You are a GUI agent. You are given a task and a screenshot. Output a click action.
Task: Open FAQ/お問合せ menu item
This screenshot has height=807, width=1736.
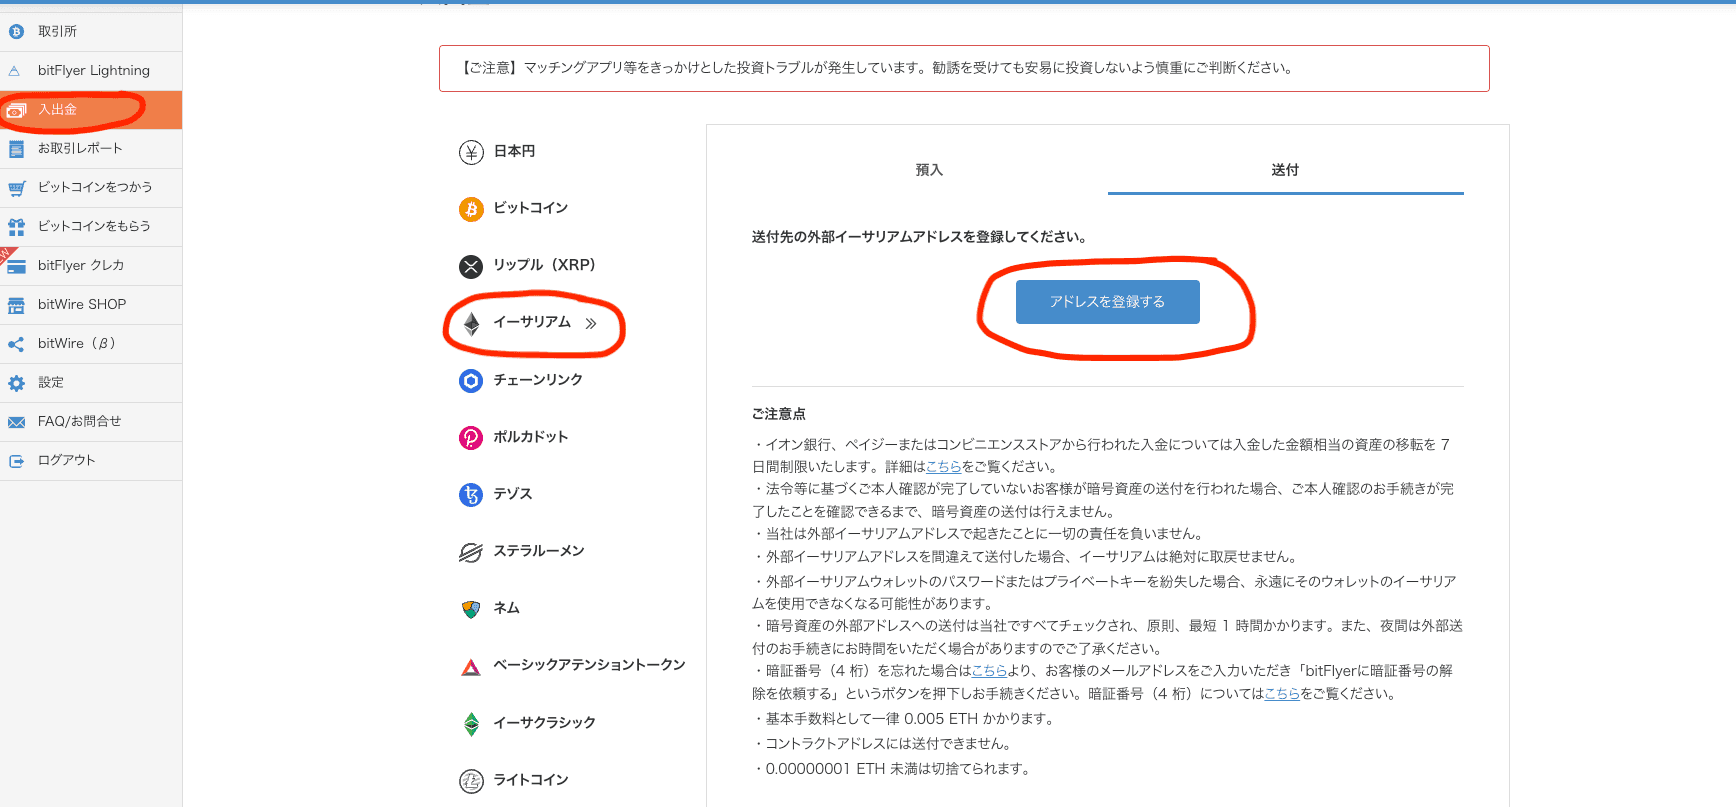coord(91,422)
